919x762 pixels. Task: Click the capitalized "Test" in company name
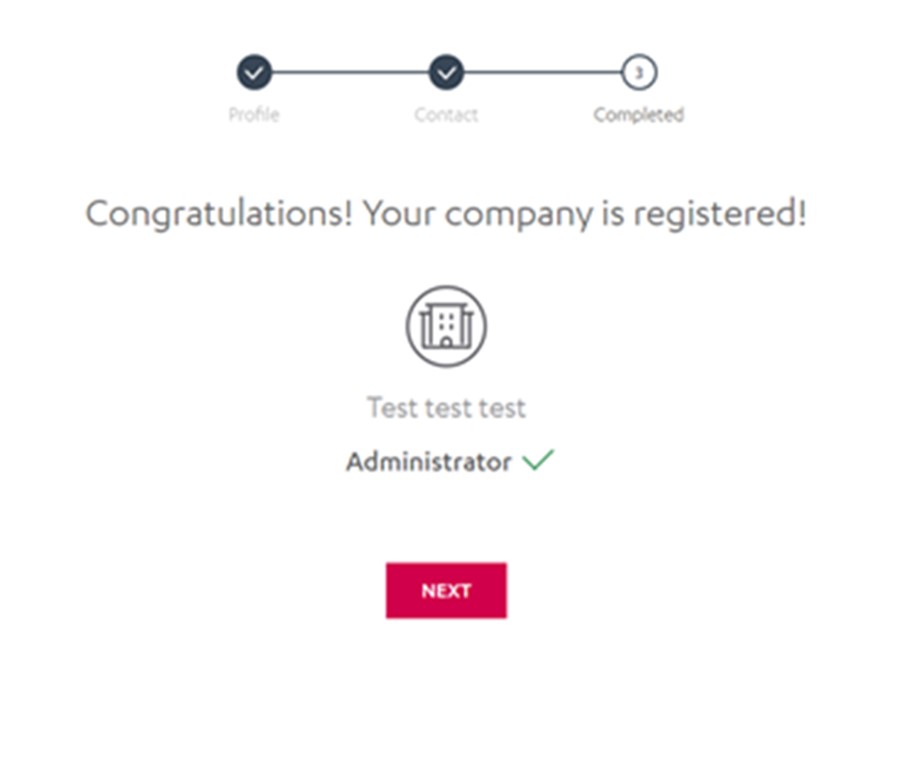(x=390, y=408)
